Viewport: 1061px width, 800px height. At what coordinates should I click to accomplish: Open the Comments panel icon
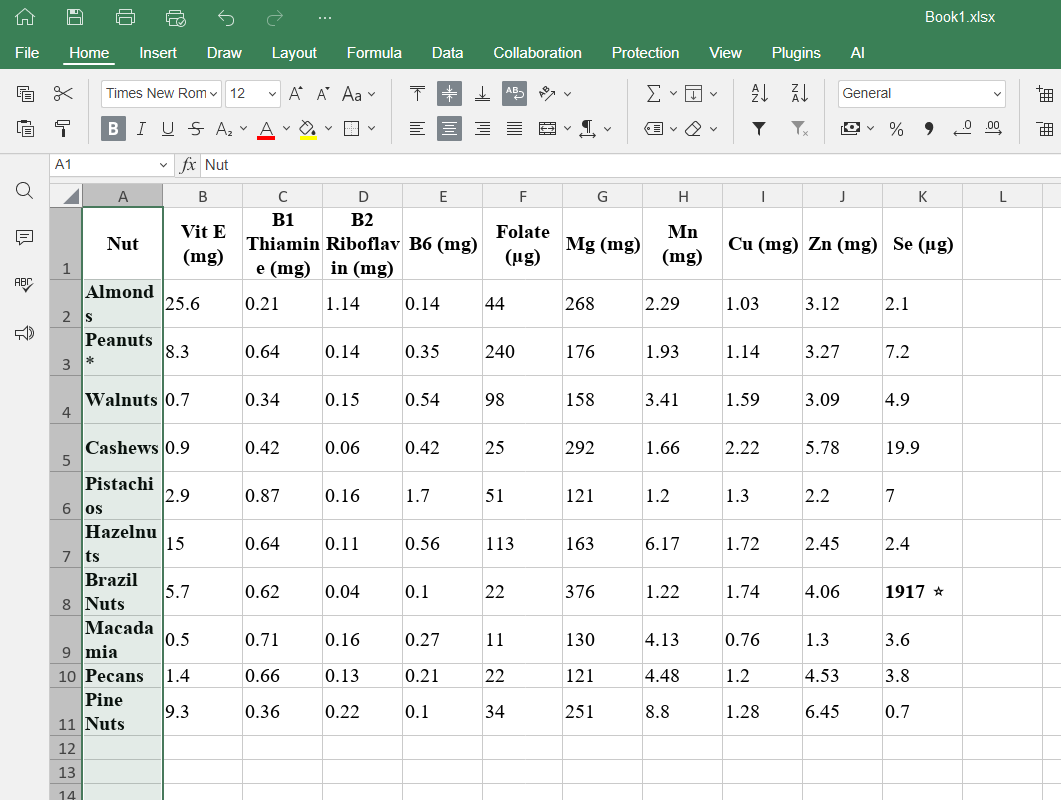click(25, 238)
